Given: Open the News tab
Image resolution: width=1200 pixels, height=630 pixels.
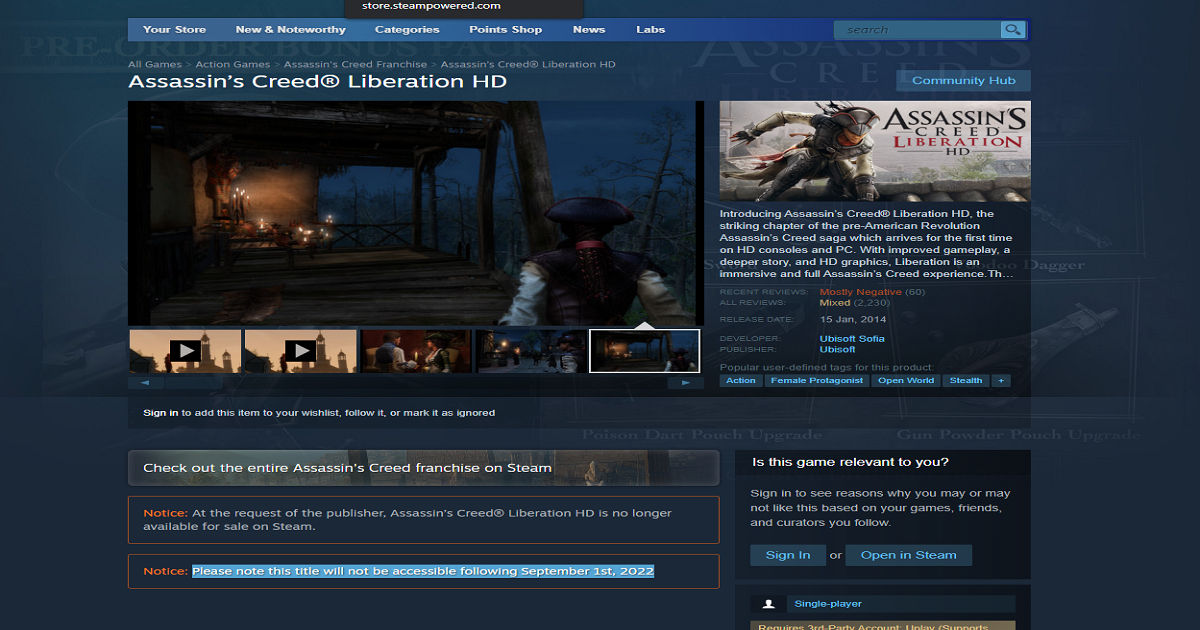Looking at the screenshot, I should (589, 30).
